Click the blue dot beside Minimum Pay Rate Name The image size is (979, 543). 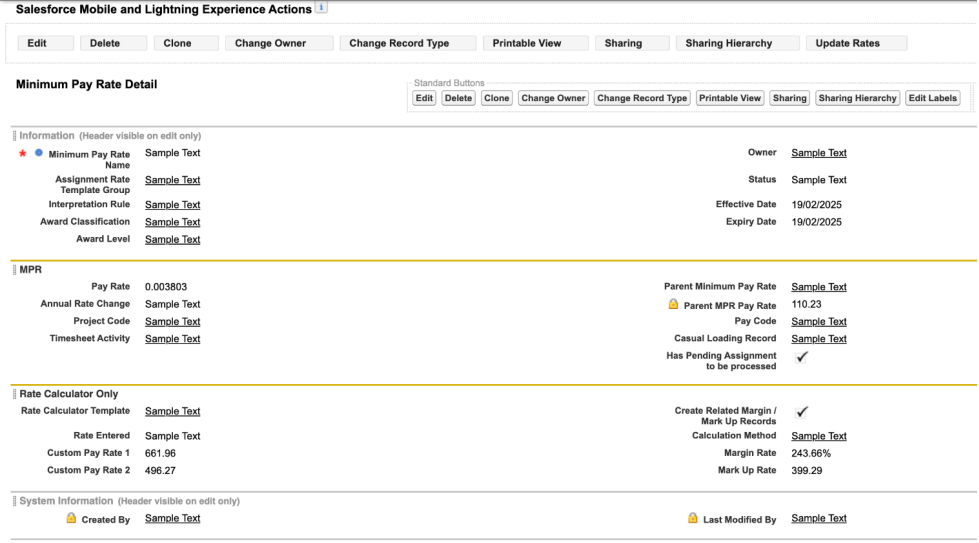(39, 152)
